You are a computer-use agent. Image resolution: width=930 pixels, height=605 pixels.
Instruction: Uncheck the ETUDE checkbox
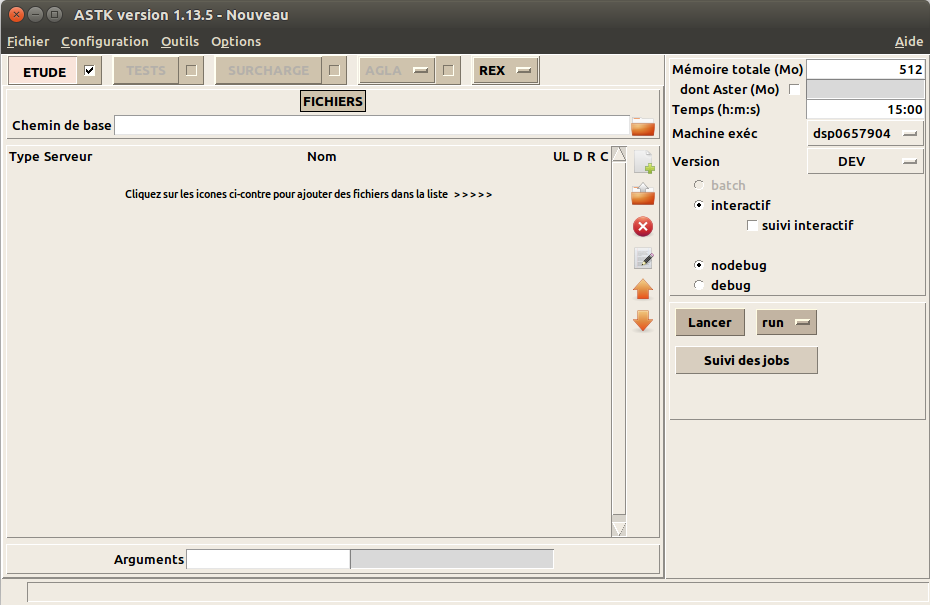coord(90,71)
